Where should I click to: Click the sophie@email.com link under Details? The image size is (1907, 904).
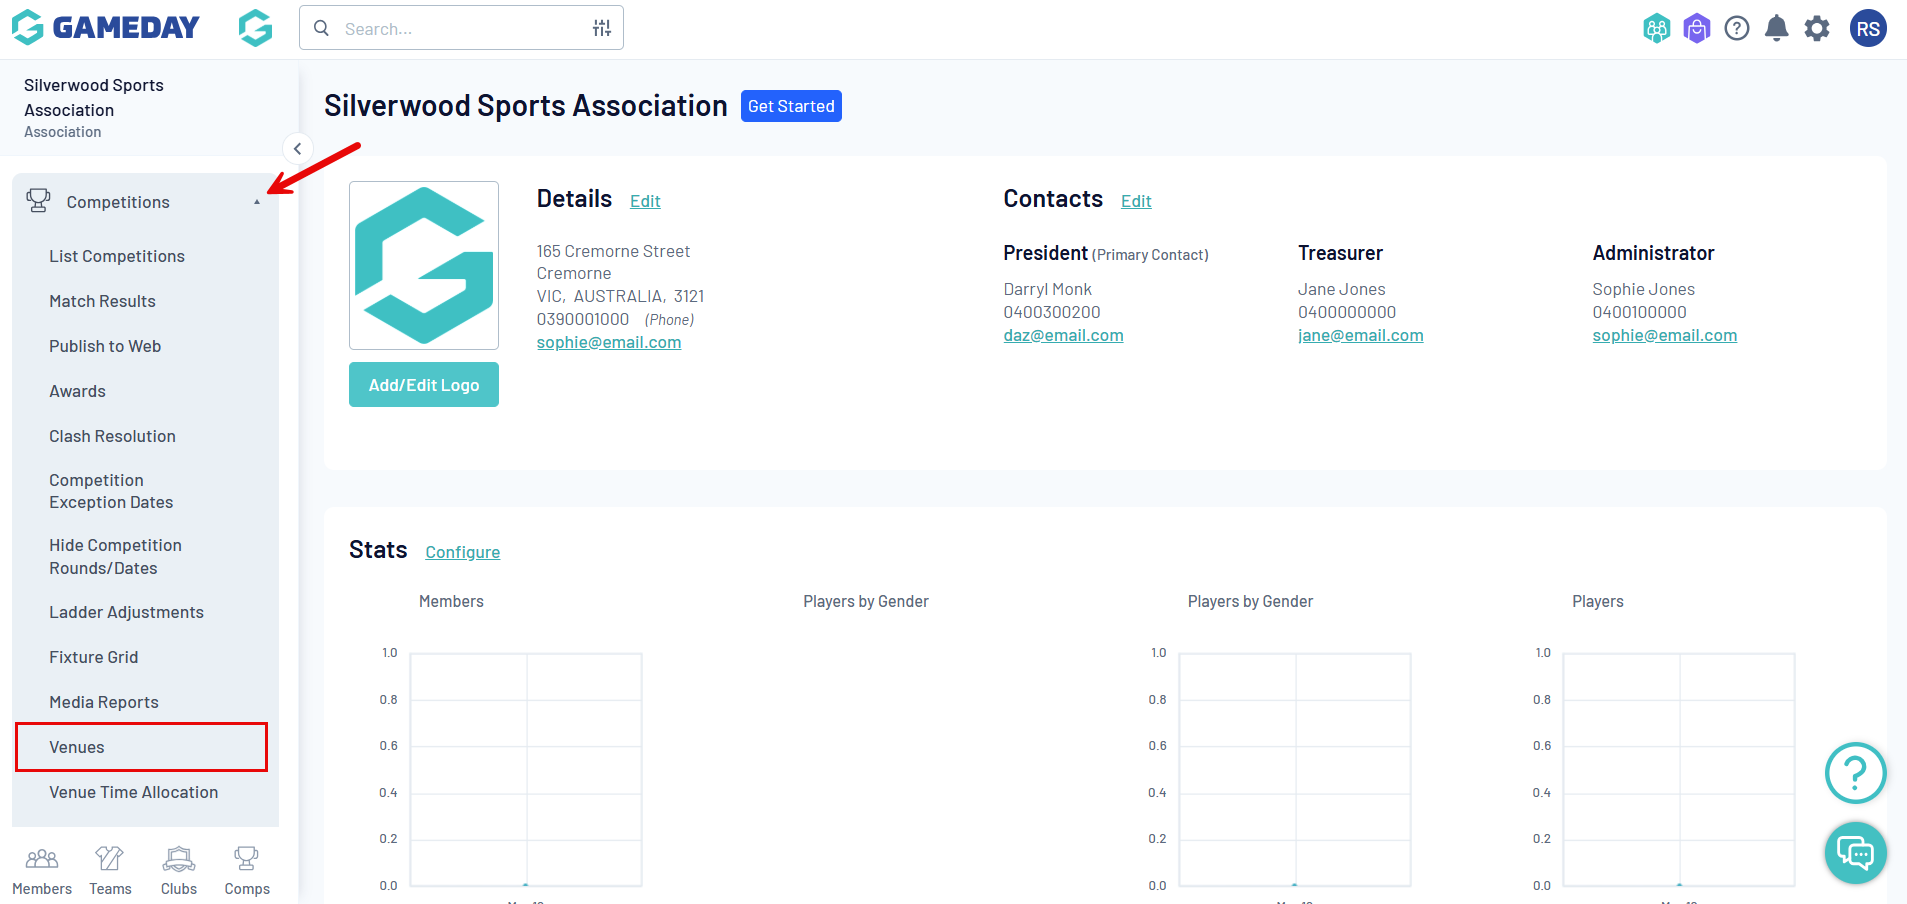(609, 342)
